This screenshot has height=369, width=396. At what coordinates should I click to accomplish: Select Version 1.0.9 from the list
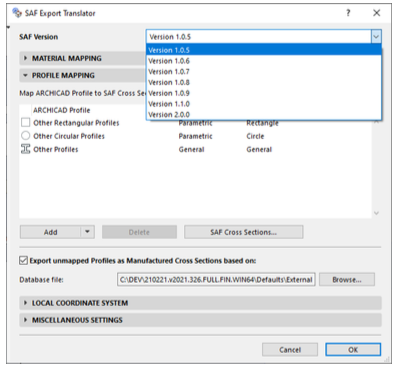pyautogui.click(x=264, y=93)
